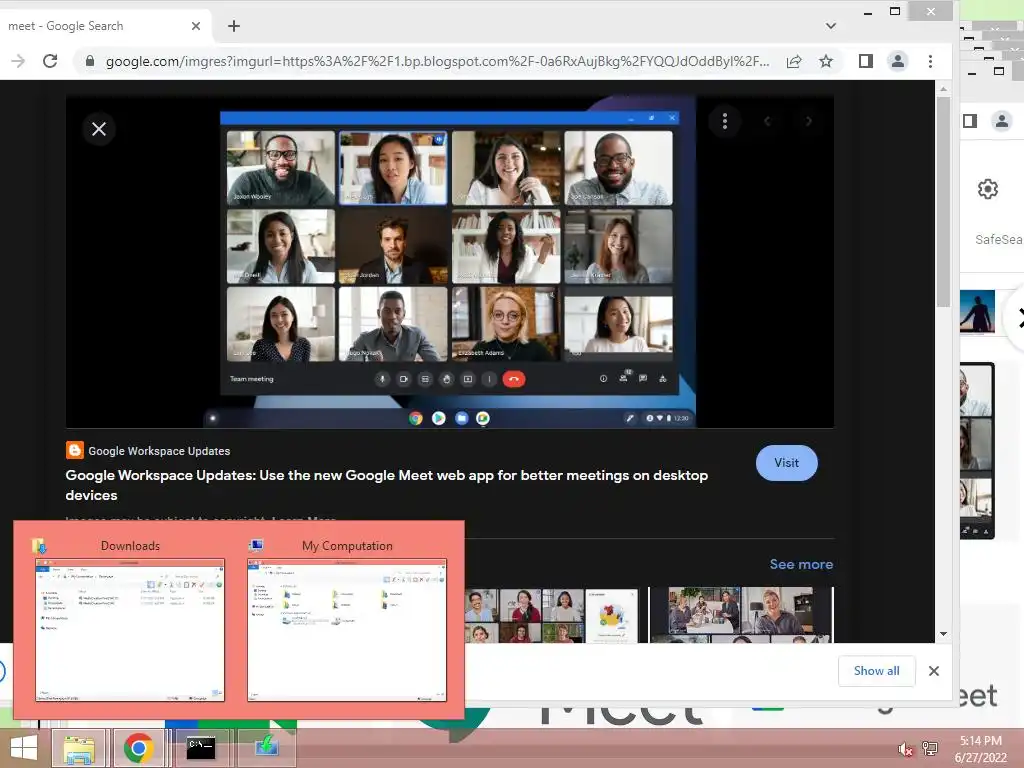Select the meet - Google Search tab

coord(105,26)
